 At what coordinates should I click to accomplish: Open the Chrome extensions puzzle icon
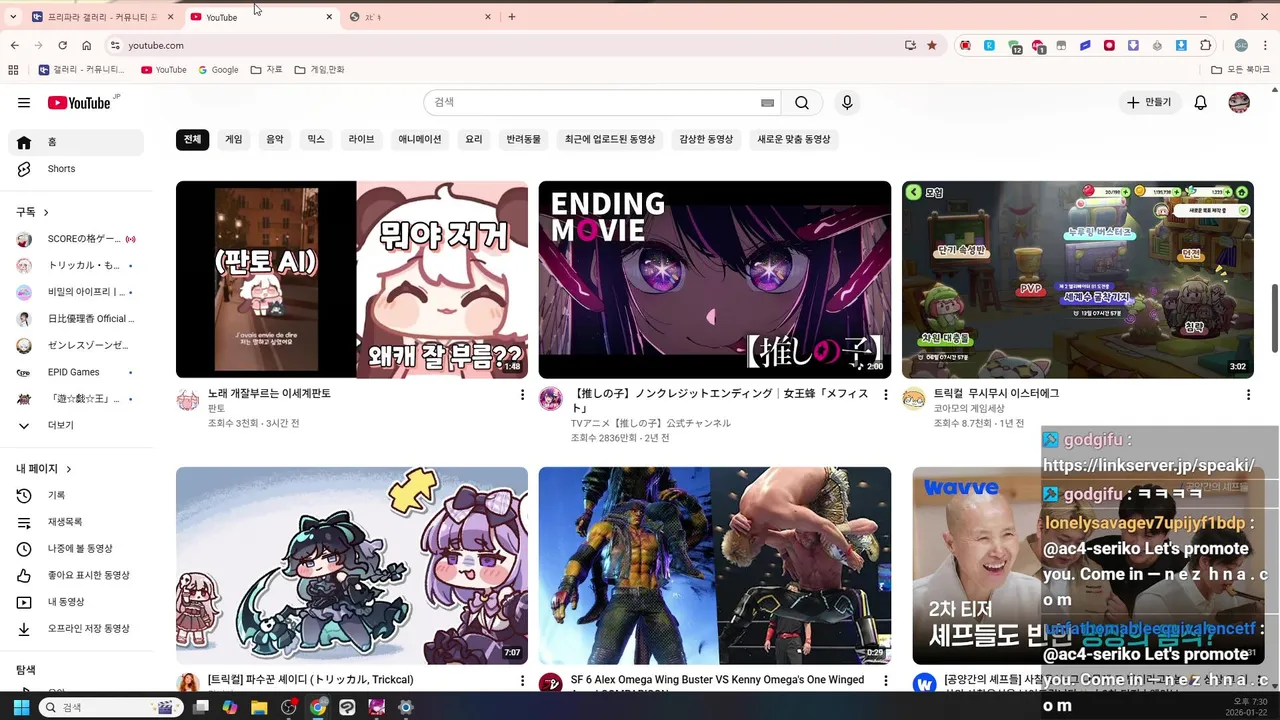click(1205, 45)
